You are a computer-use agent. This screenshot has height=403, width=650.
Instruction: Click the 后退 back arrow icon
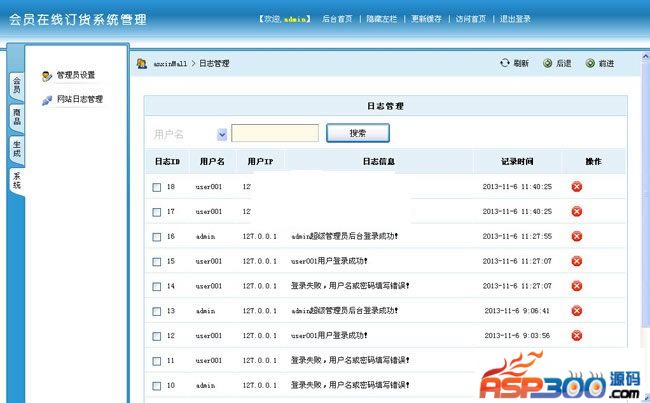(x=548, y=63)
